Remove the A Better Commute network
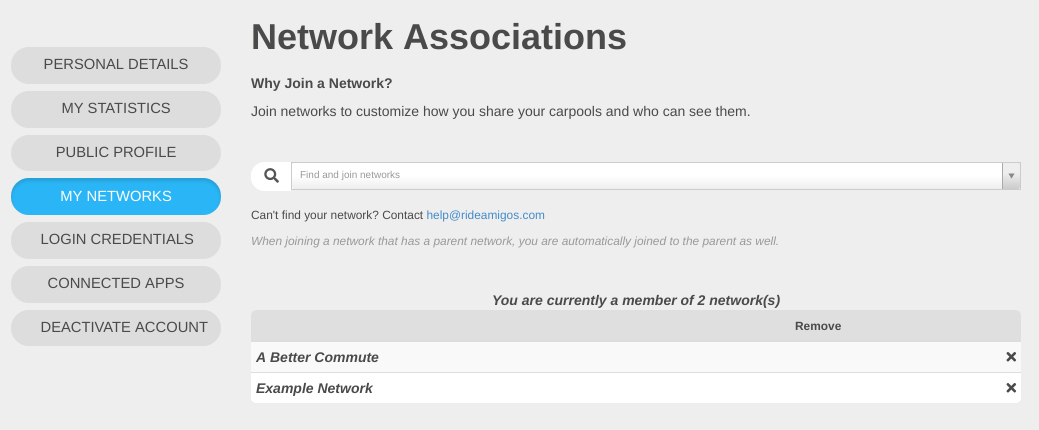This screenshot has width=1039, height=430. click(x=1011, y=357)
